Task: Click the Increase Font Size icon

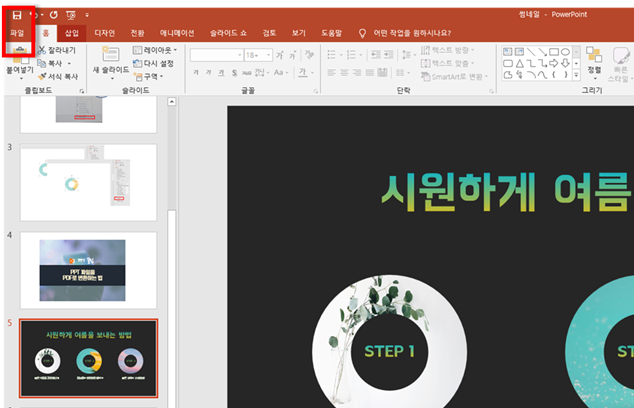Action: click(280, 55)
